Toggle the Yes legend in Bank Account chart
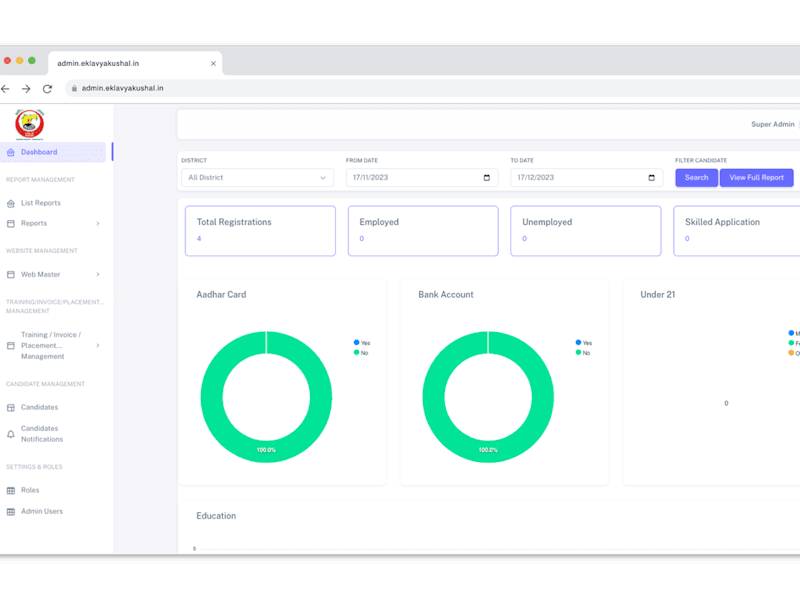Viewport: 800px width, 600px height. tap(584, 343)
